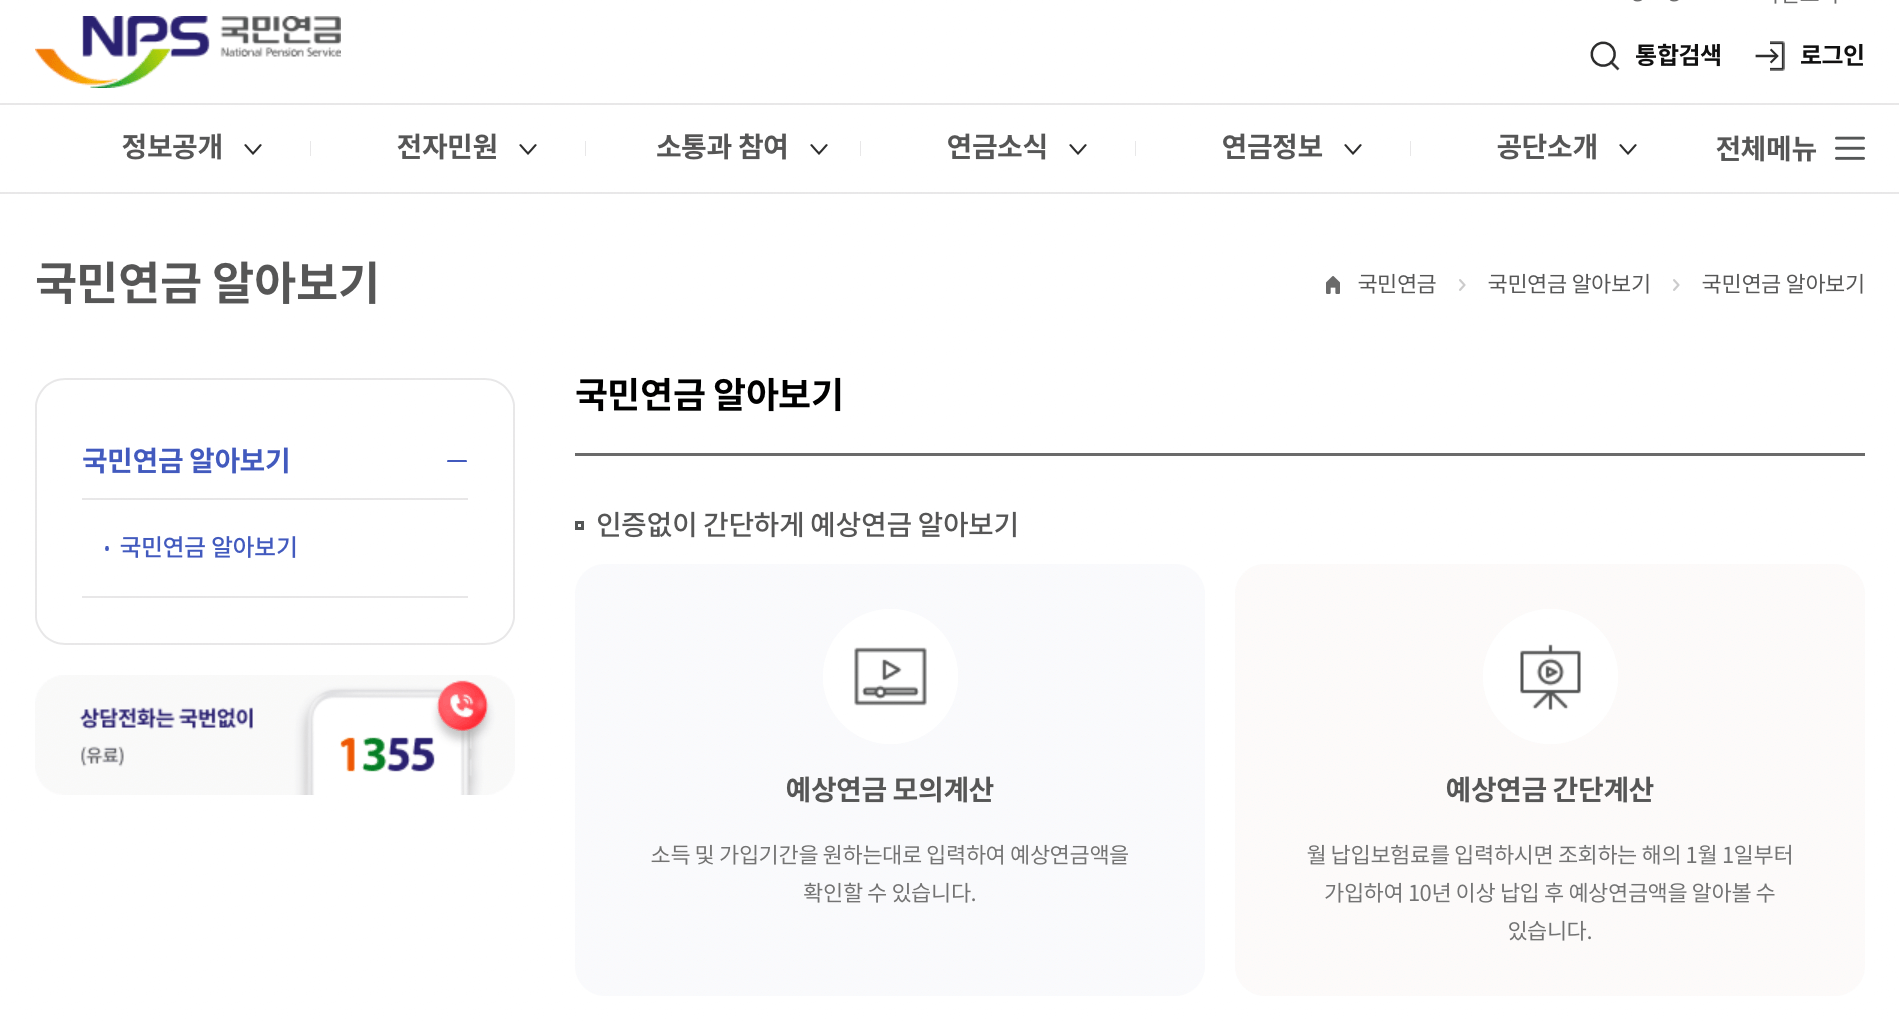Open search with the magnifier icon
Viewport: 1899px width, 1021px height.
click(x=1604, y=56)
